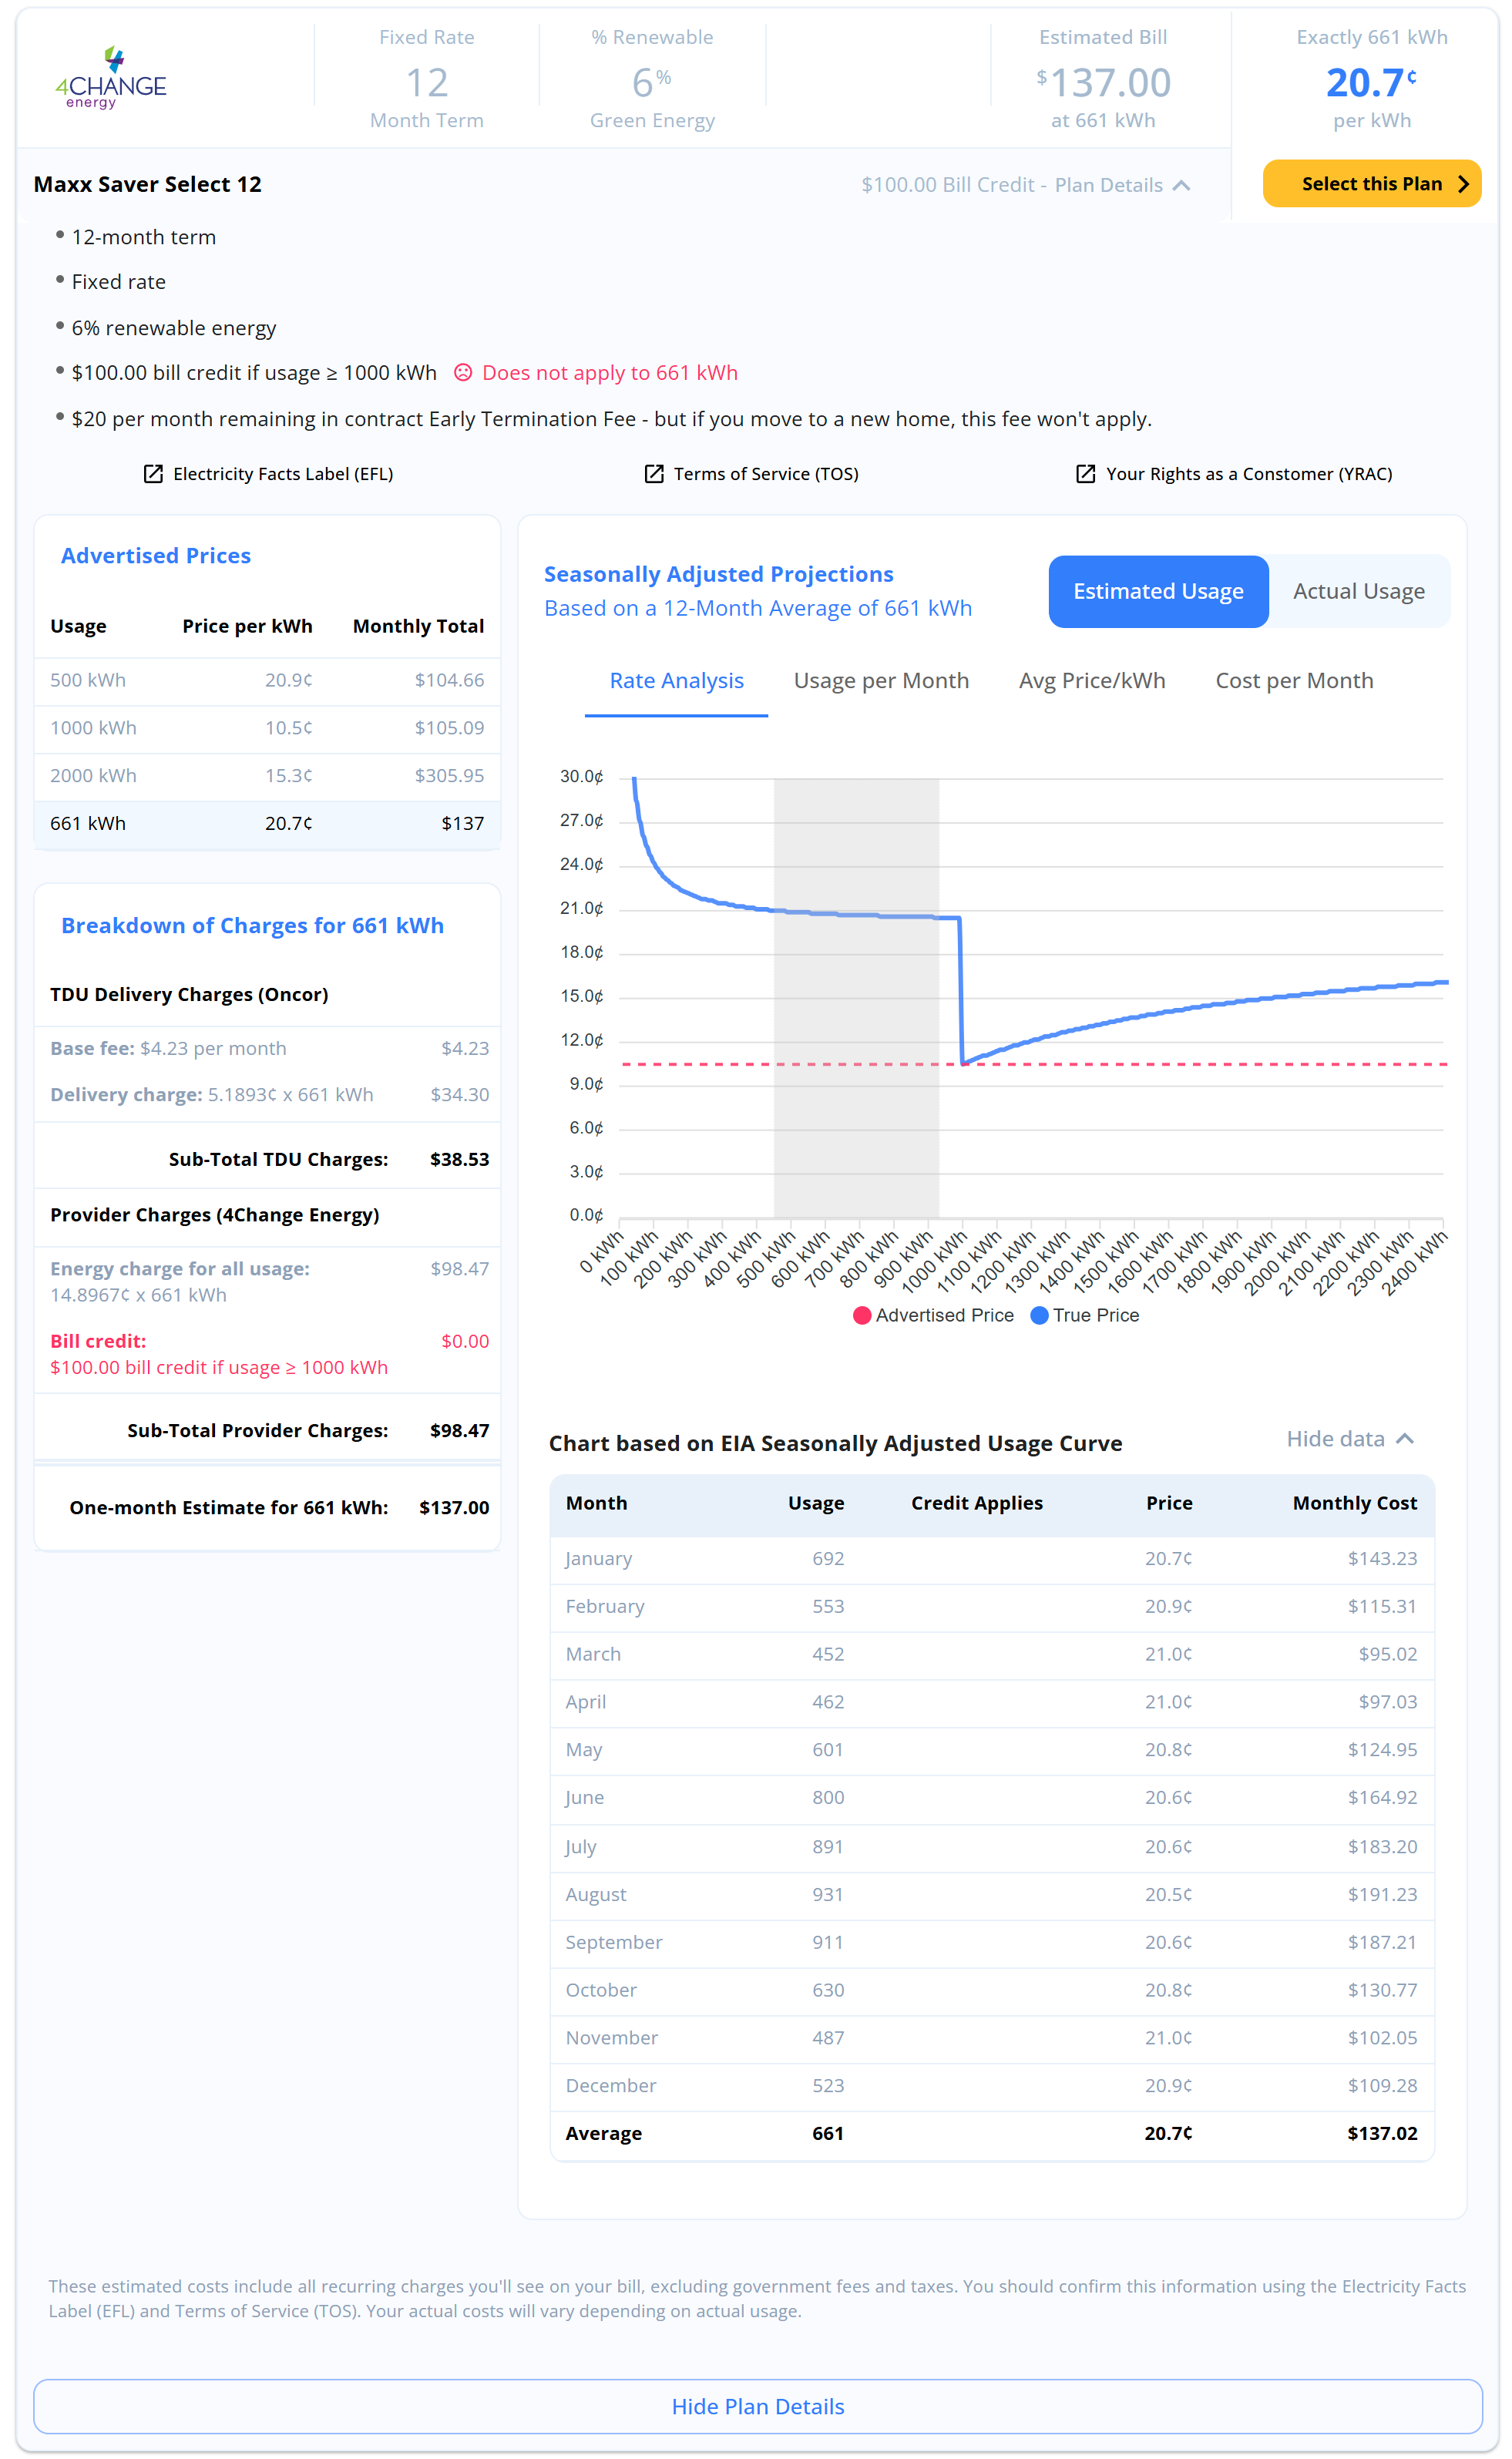1512x2459 pixels.
Task: Collapse the table using Hide data
Action: tap(1350, 1439)
